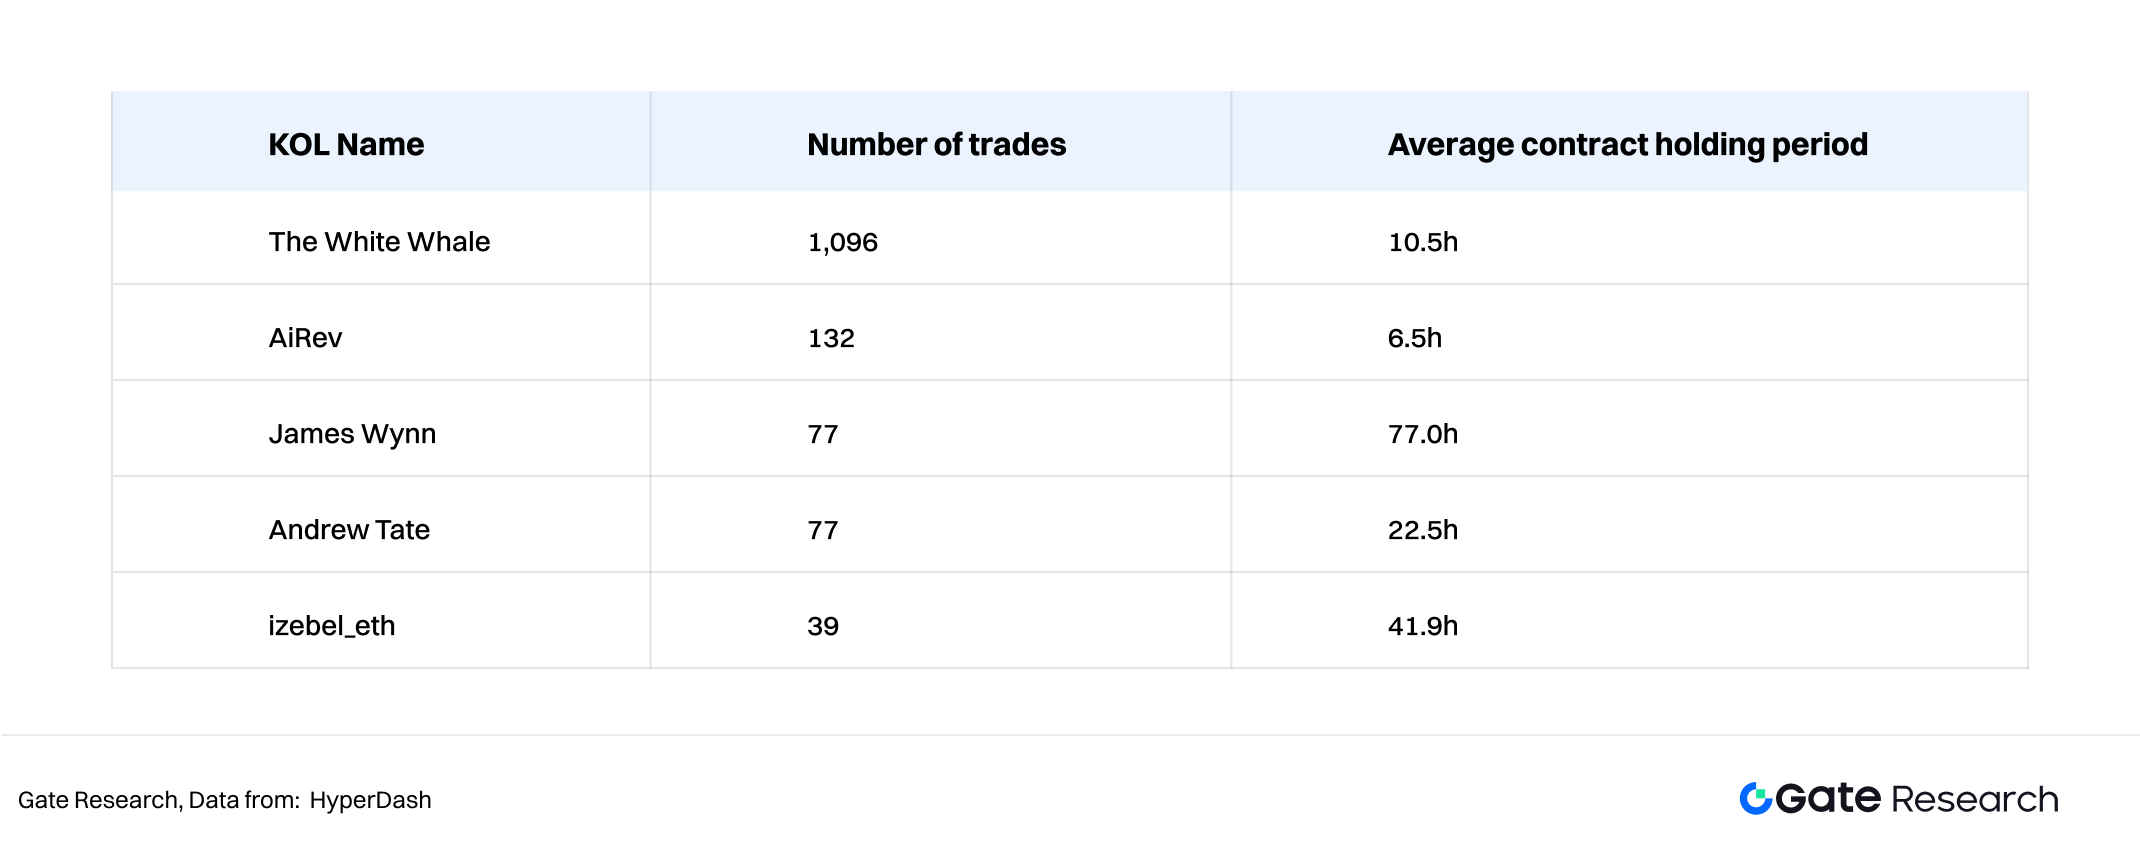Click the James Wynn name cell
The height and width of the screenshot is (864, 2140).
(x=352, y=434)
